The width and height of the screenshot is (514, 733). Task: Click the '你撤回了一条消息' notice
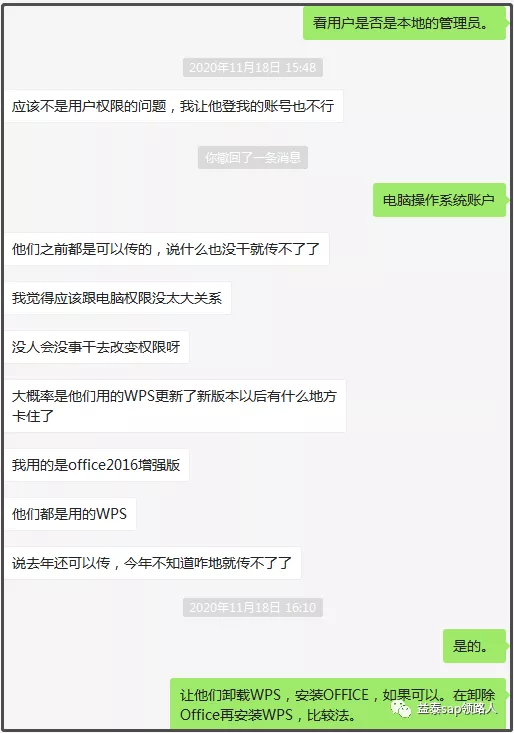(x=253, y=158)
